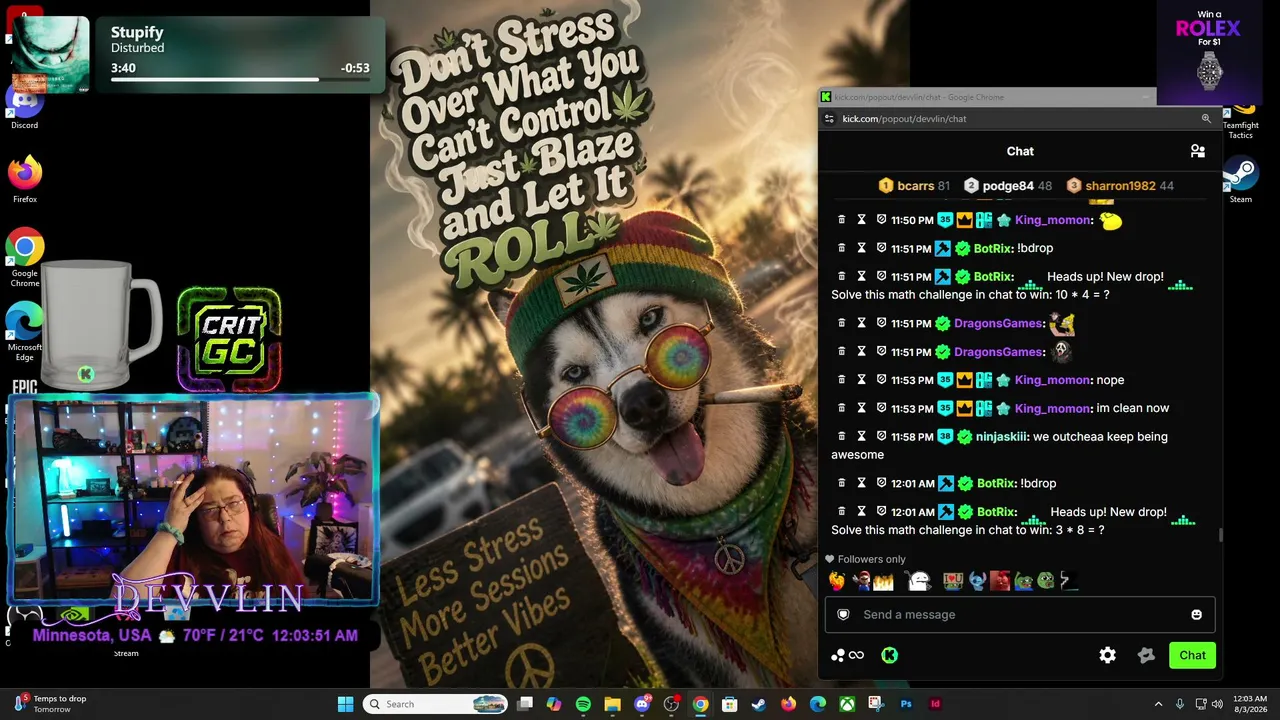Timeout King_momon with hourglass on 11:50 PM message

[x=861, y=220]
